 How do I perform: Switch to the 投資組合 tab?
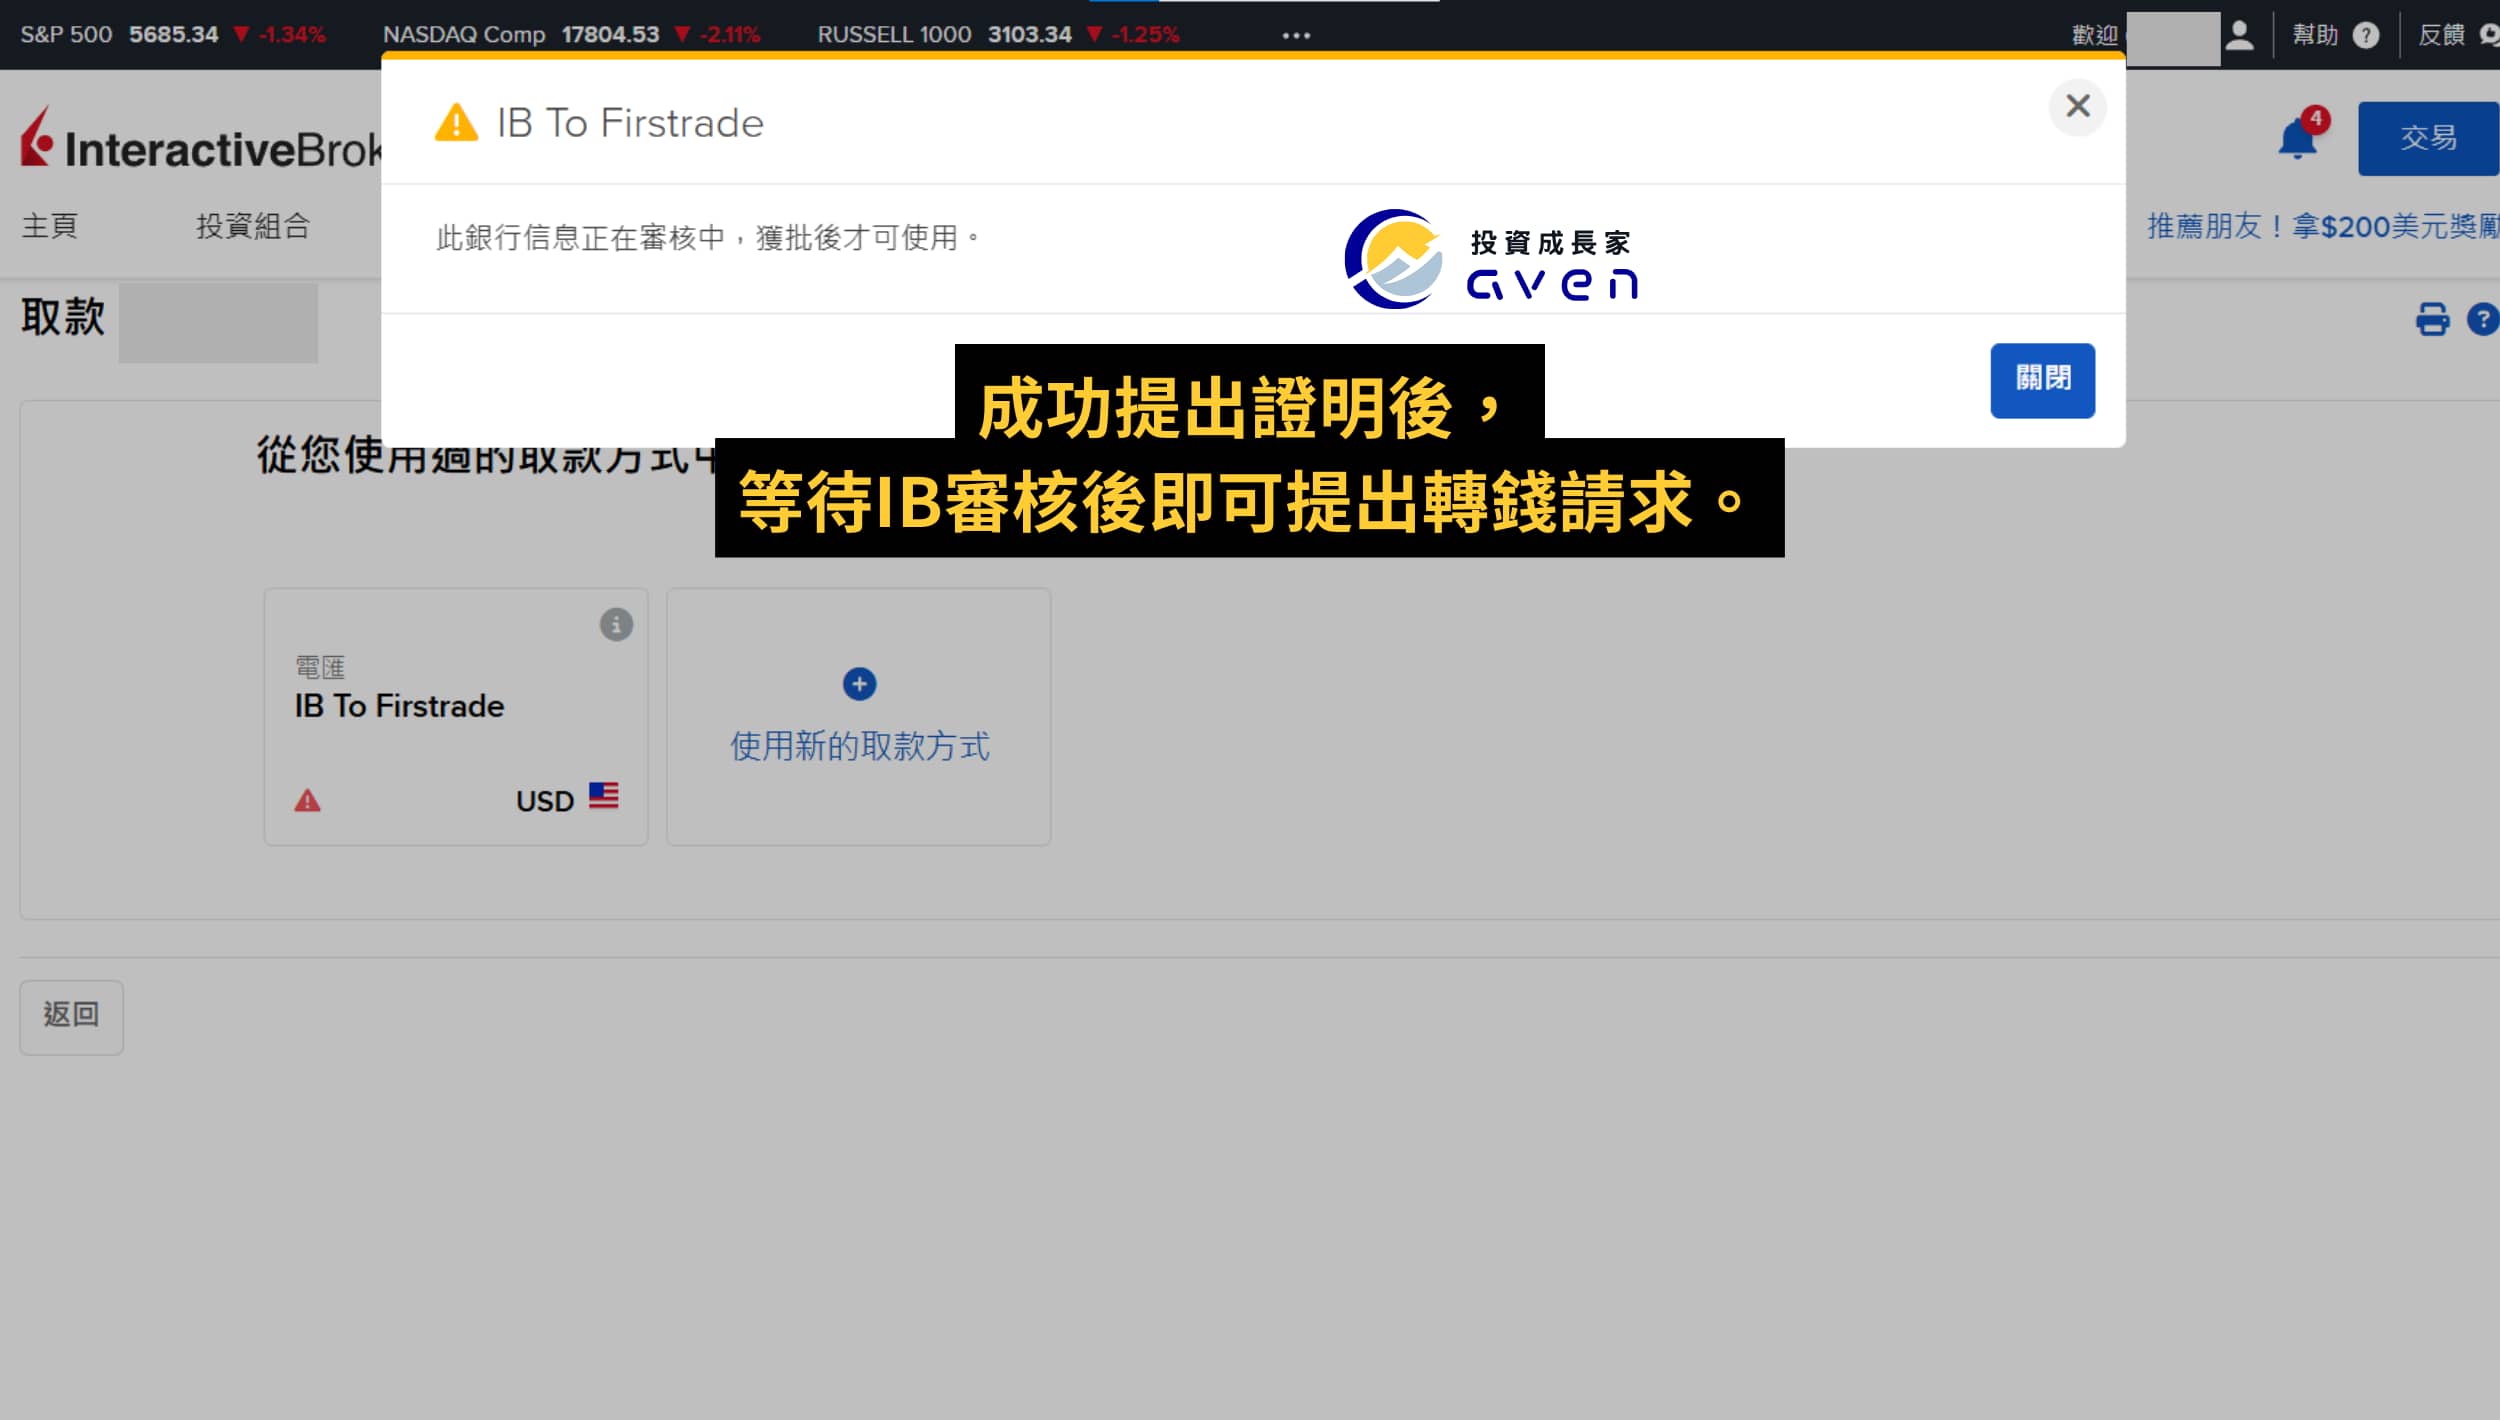pos(253,226)
